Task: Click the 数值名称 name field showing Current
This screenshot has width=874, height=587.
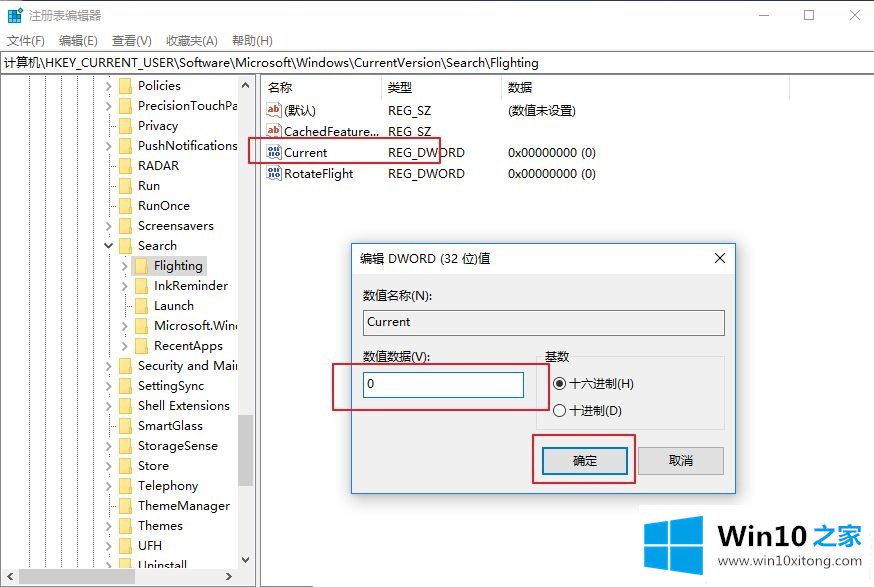Action: click(x=543, y=323)
